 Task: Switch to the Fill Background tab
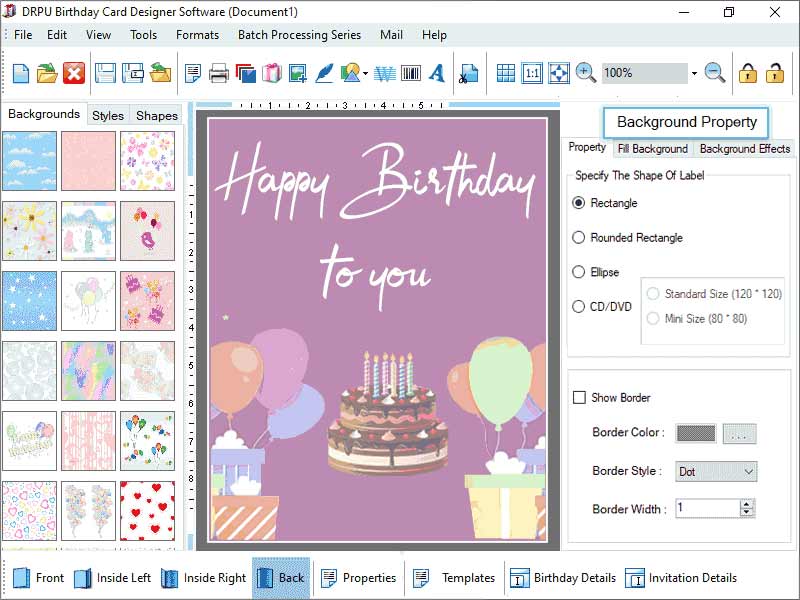pyautogui.click(x=653, y=147)
